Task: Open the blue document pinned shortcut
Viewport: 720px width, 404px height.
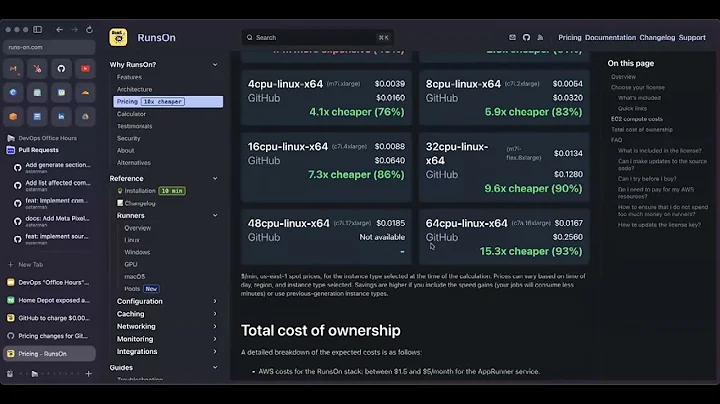Action: point(37,117)
